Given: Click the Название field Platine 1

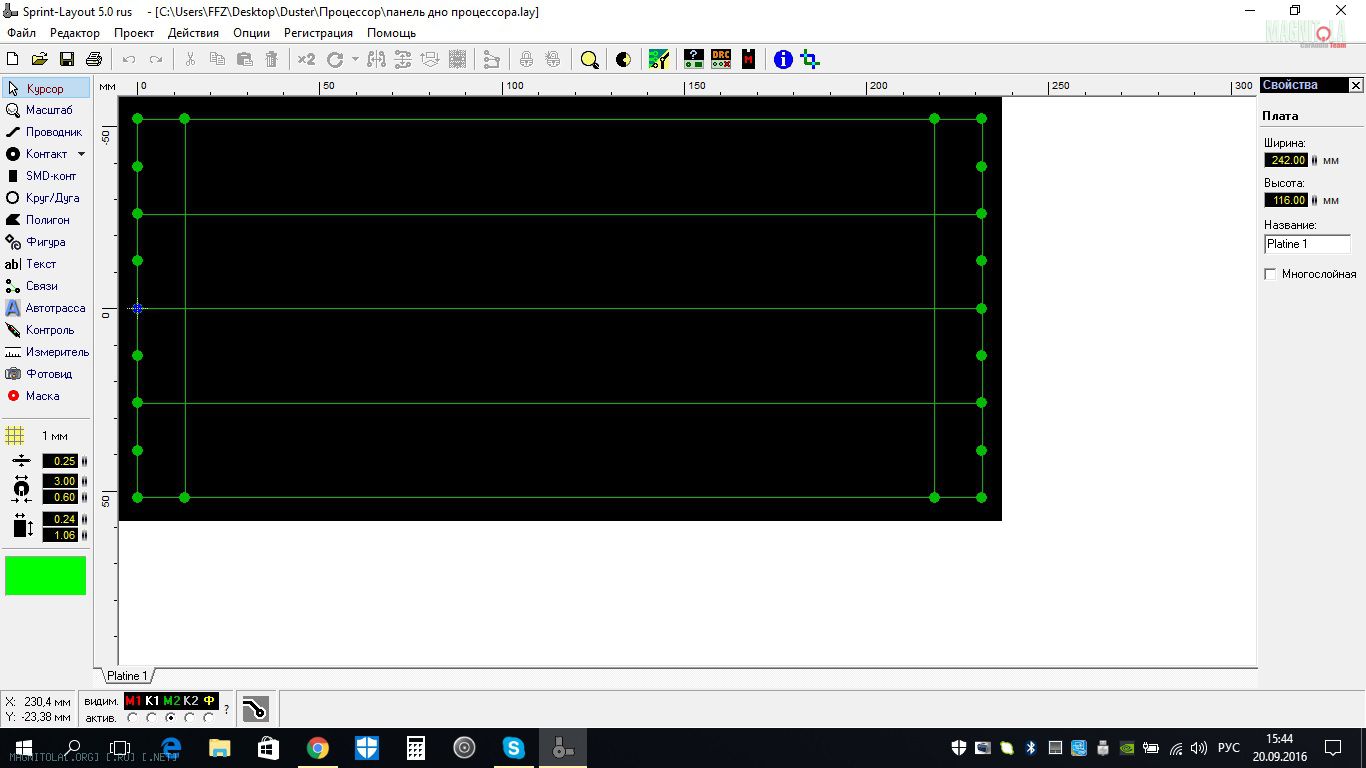Looking at the screenshot, I should point(1307,244).
